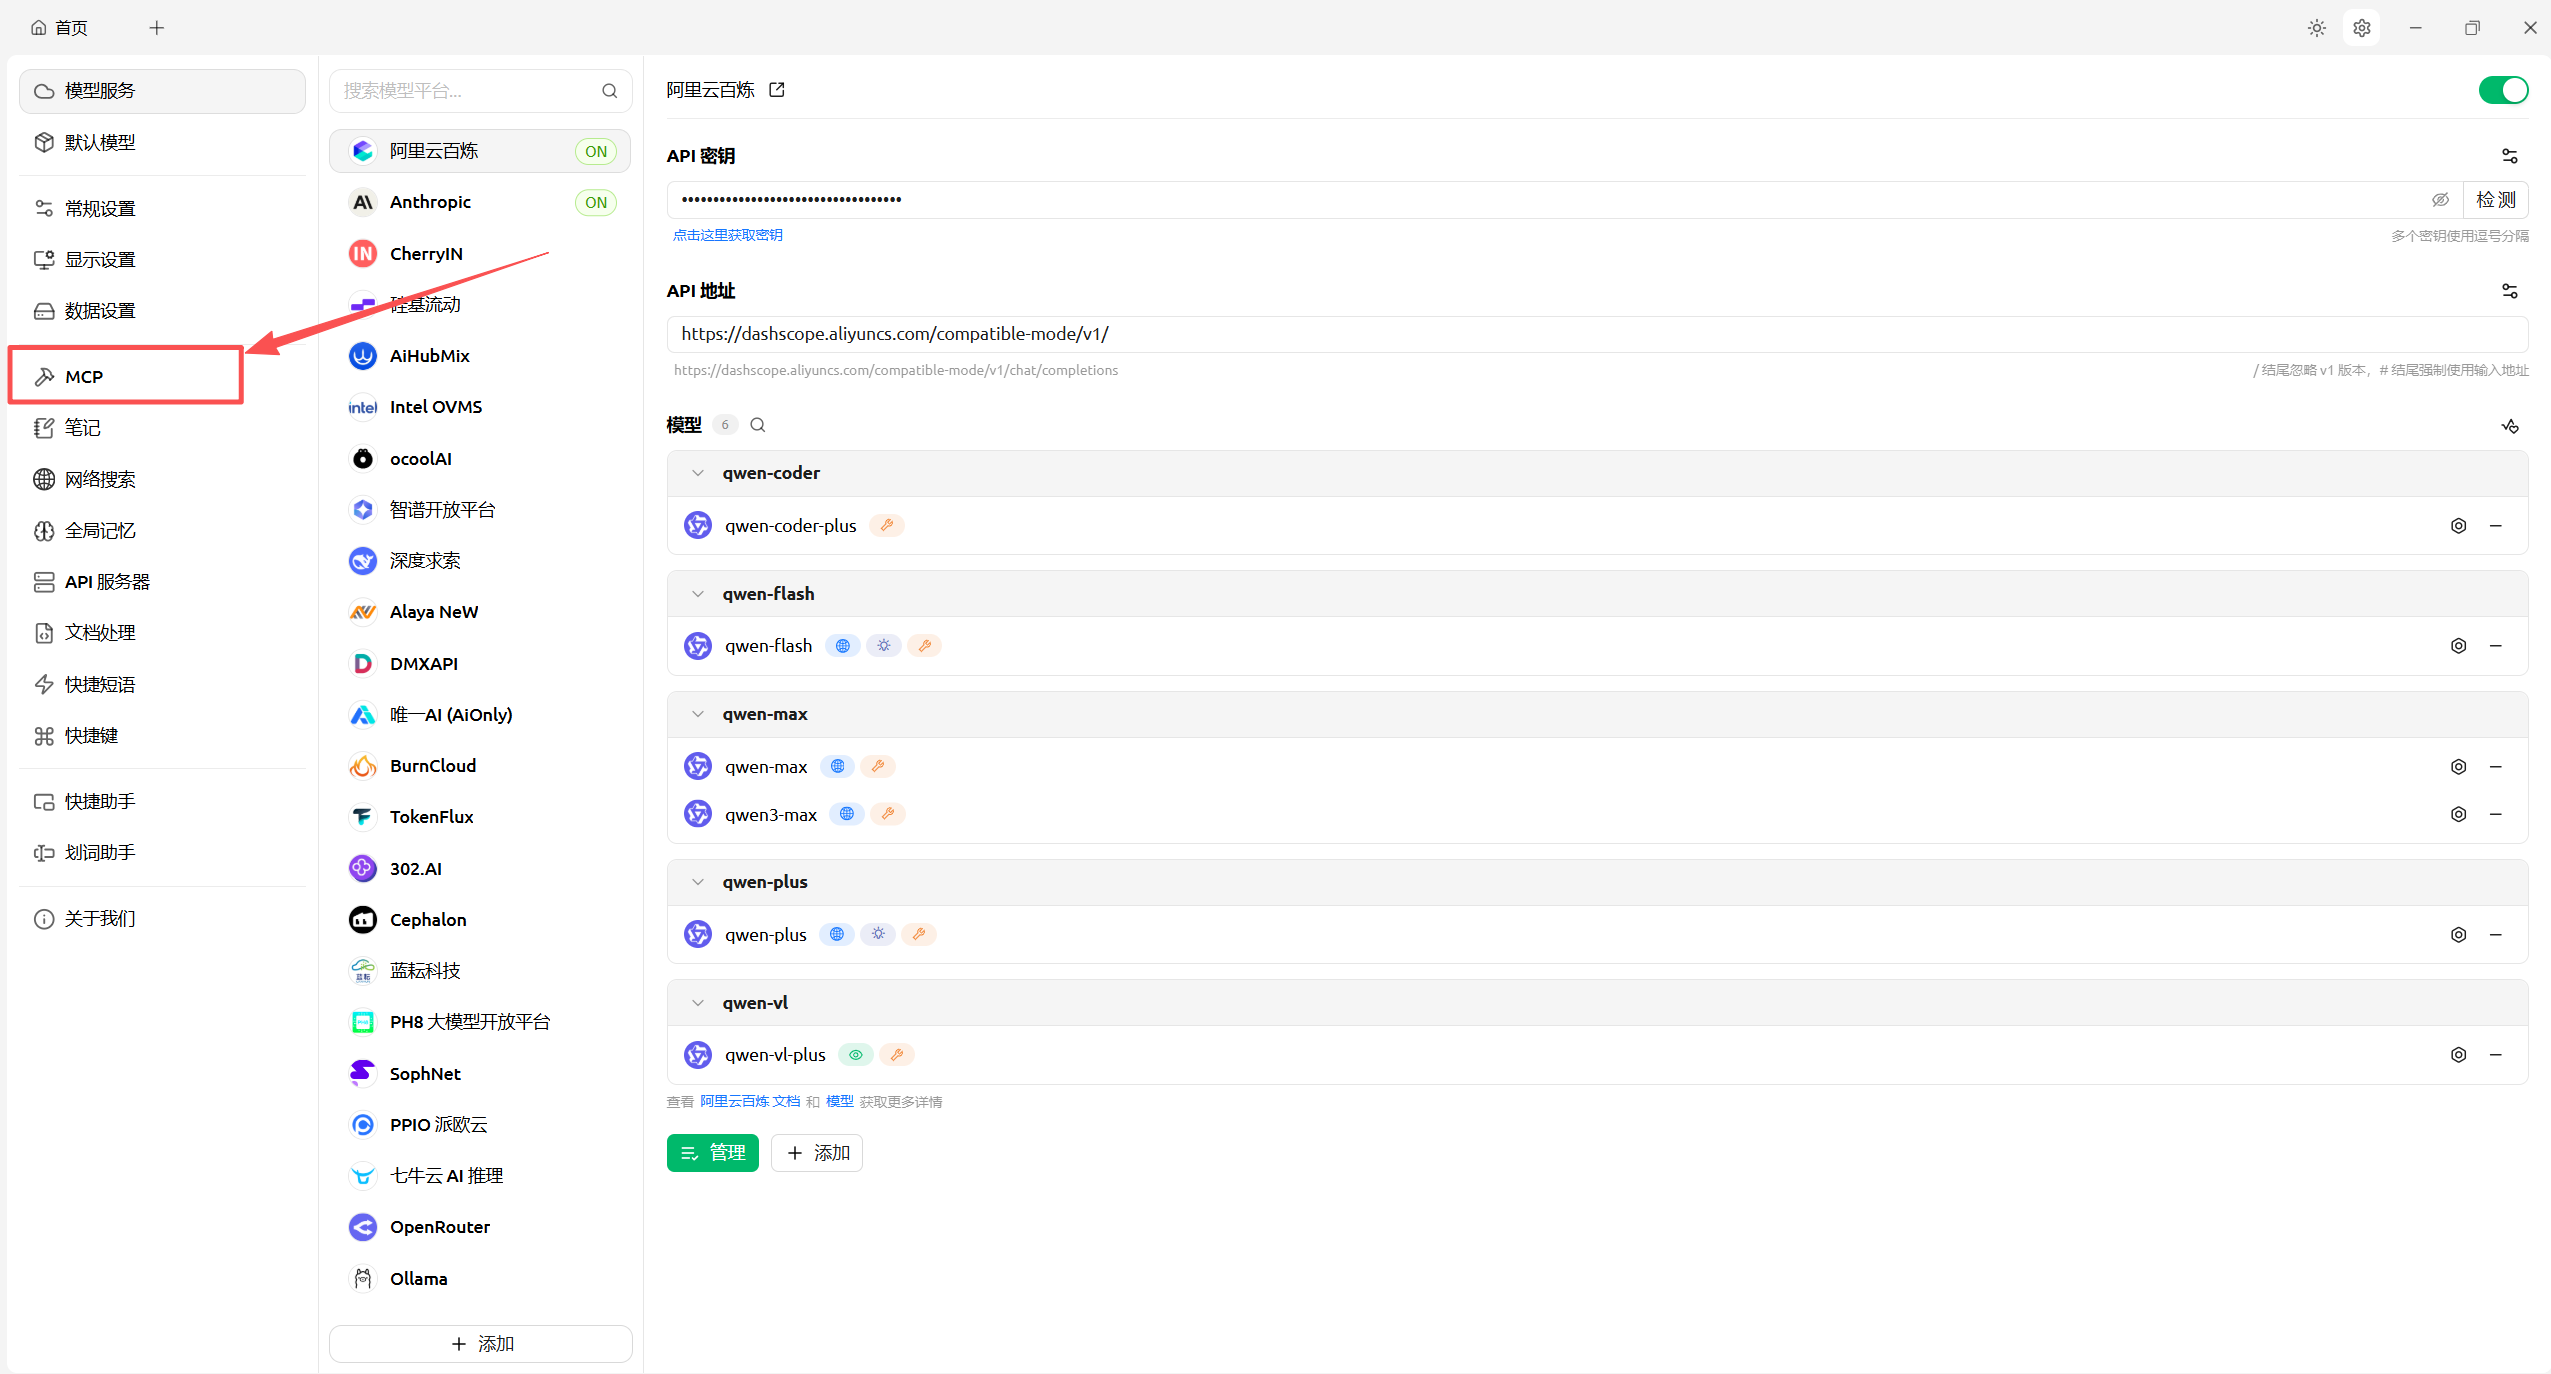
Task: Open settings gear for qwen-coder-plus
Action: [x=2458, y=526]
